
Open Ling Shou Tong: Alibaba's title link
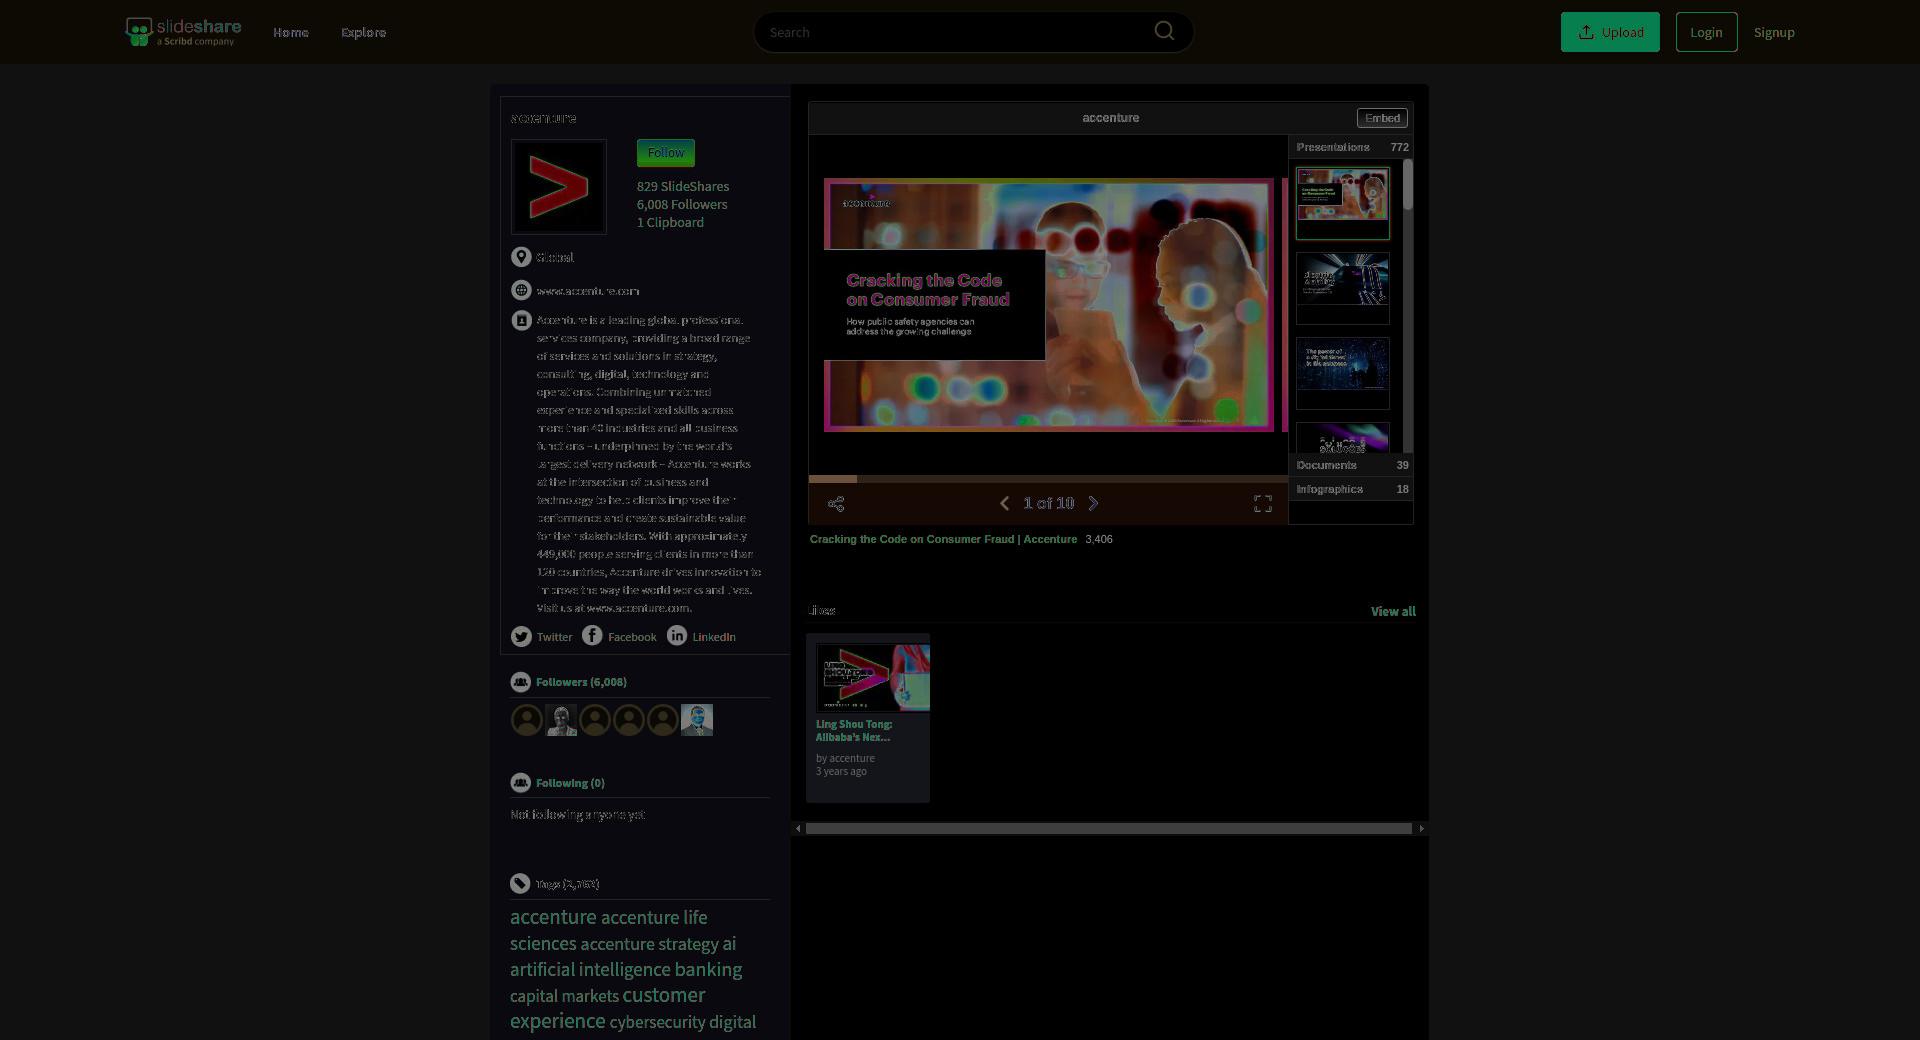click(854, 731)
